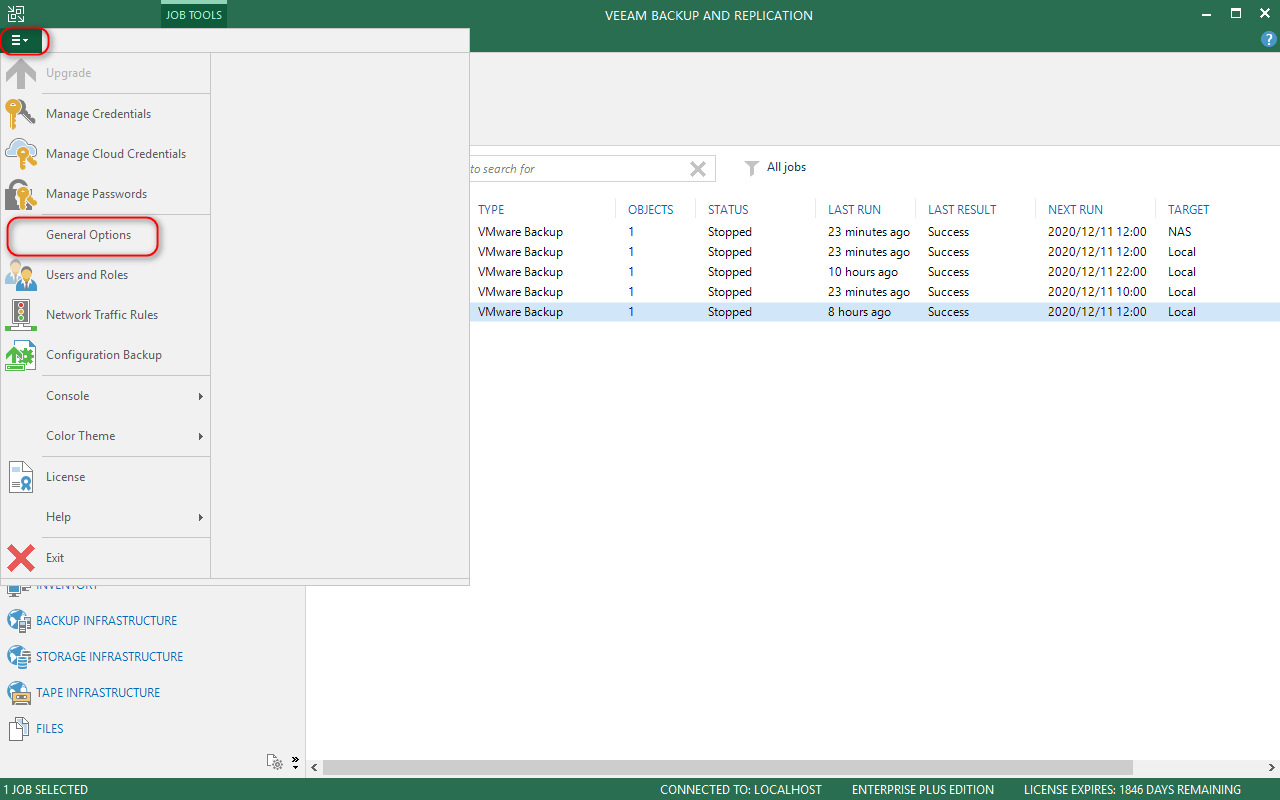The width and height of the screenshot is (1280, 800).
Task: Open Storage Infrastructure view
Action: (x=109, y=657)
